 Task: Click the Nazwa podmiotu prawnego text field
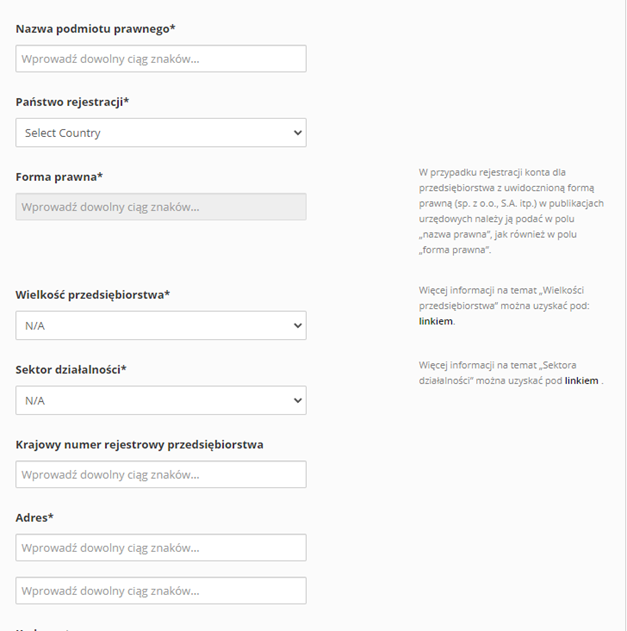pyautogui.click(x=161, y=59)
